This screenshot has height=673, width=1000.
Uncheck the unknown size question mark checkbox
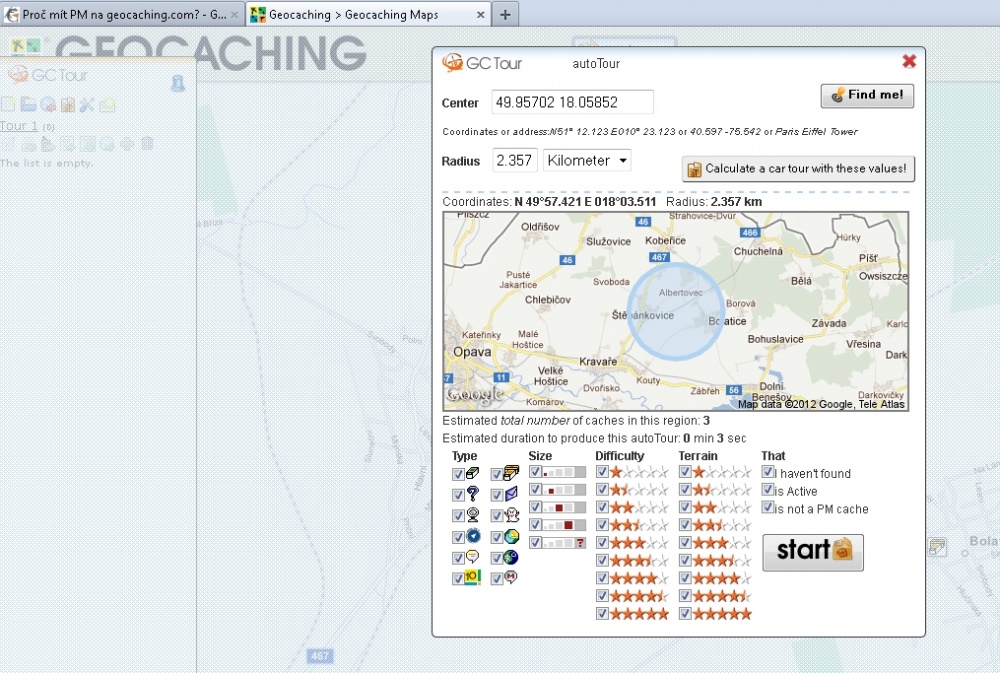(536, 542)
